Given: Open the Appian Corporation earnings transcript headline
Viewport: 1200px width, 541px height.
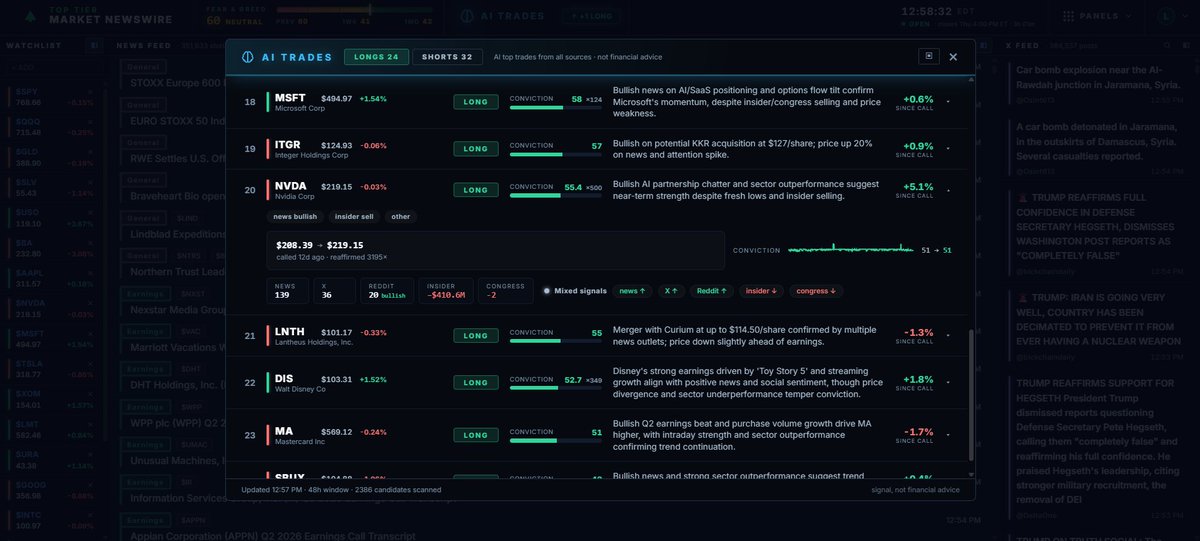Looking at the screenshot, I should tap(273, 535).
